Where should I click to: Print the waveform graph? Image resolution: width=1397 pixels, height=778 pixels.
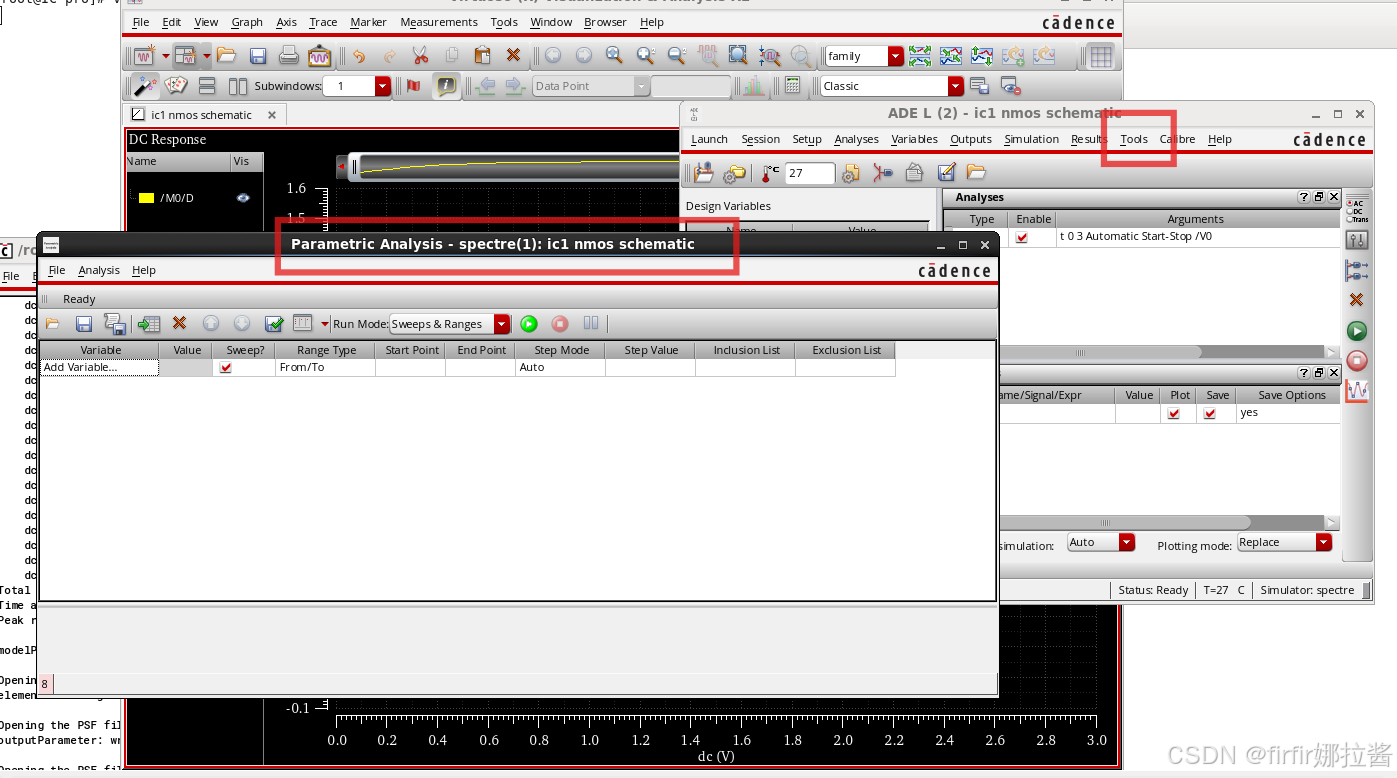click(288, 56)
